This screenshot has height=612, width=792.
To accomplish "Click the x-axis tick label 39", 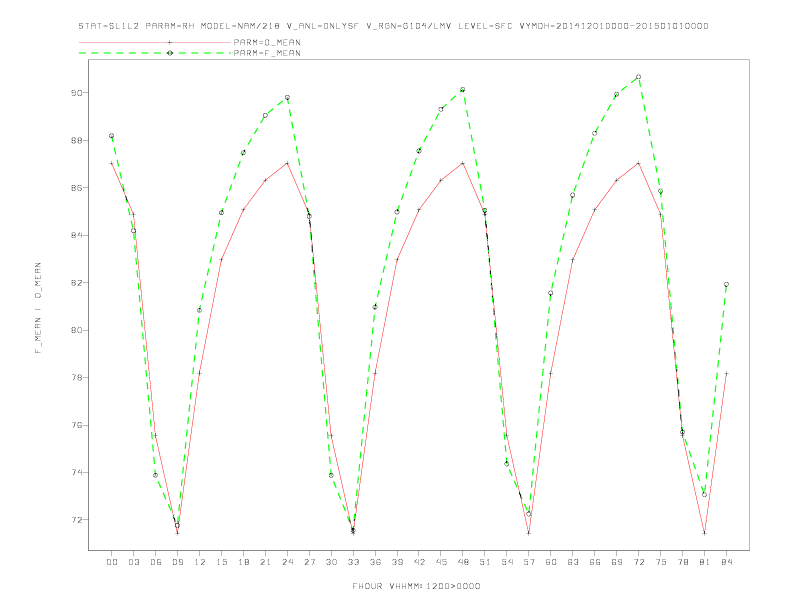I will tap(397, 562).
